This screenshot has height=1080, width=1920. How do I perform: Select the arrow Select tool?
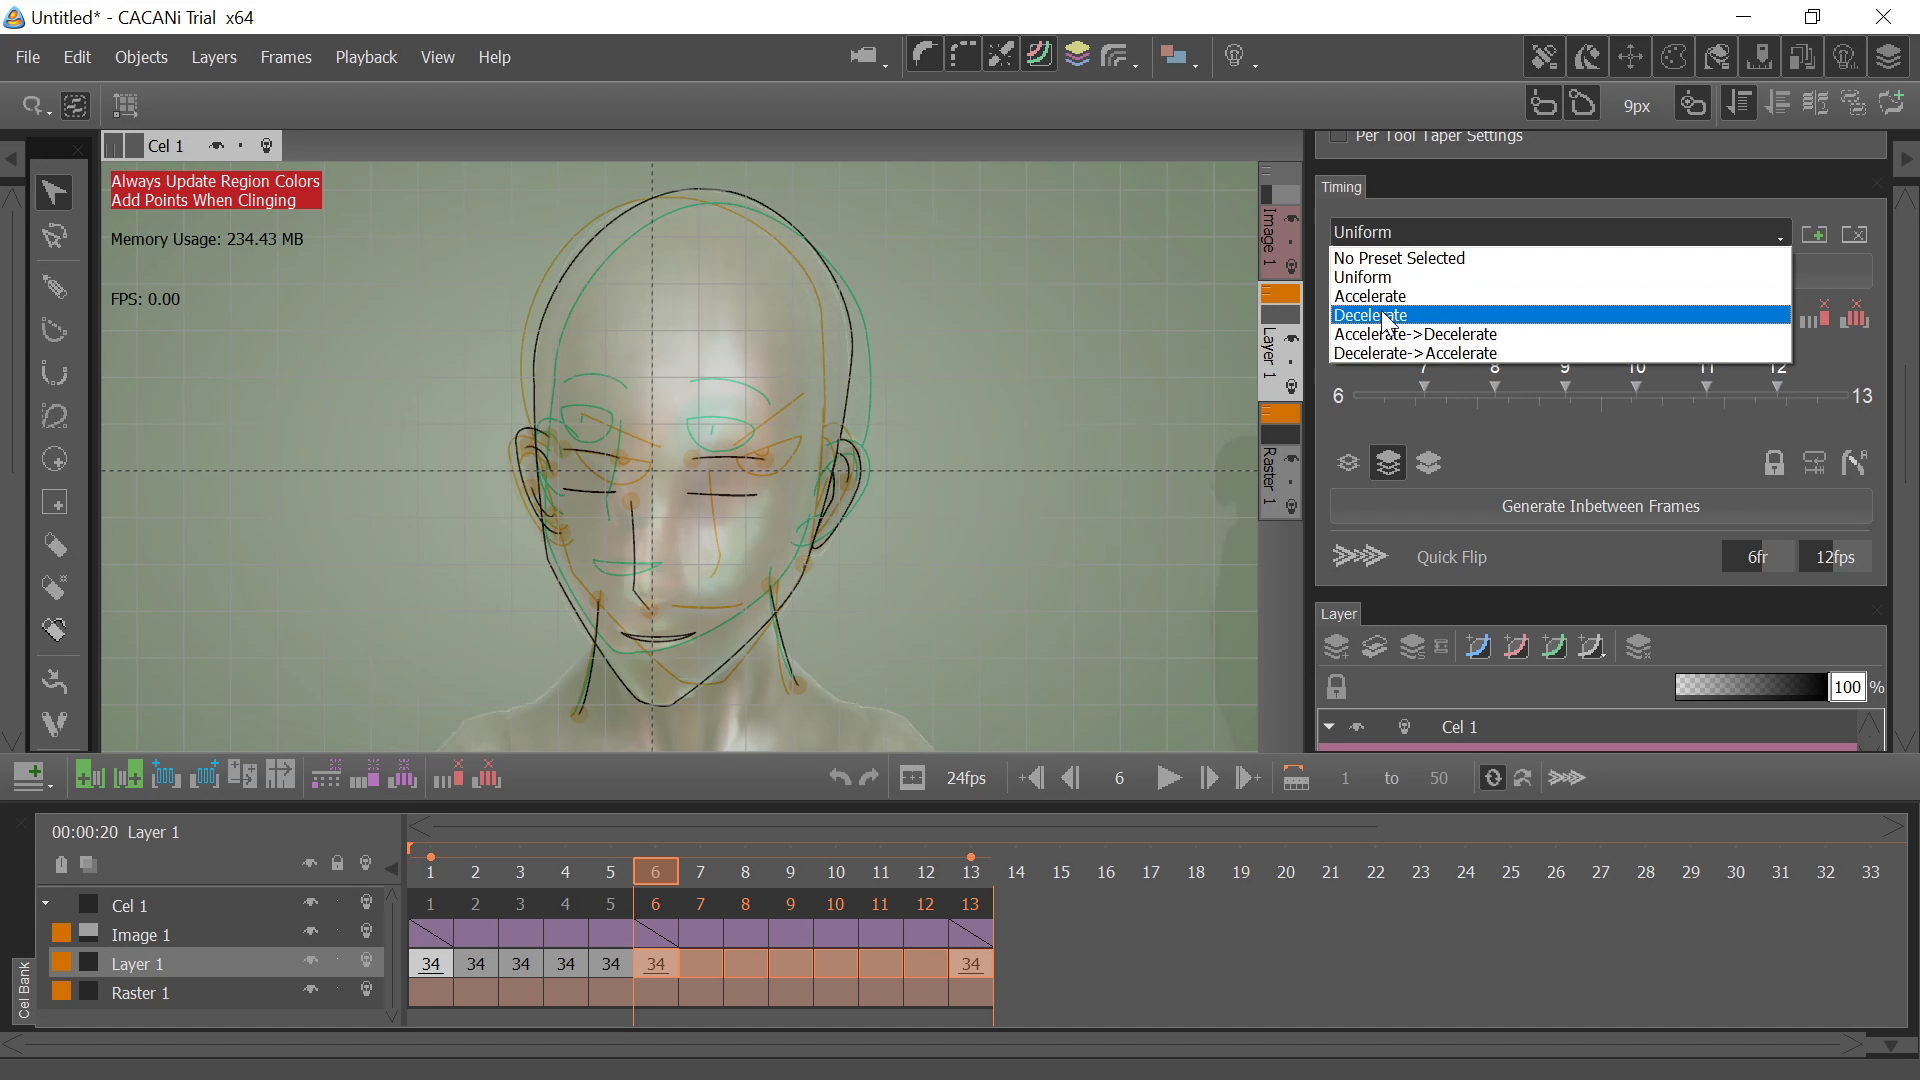point(54,192)
